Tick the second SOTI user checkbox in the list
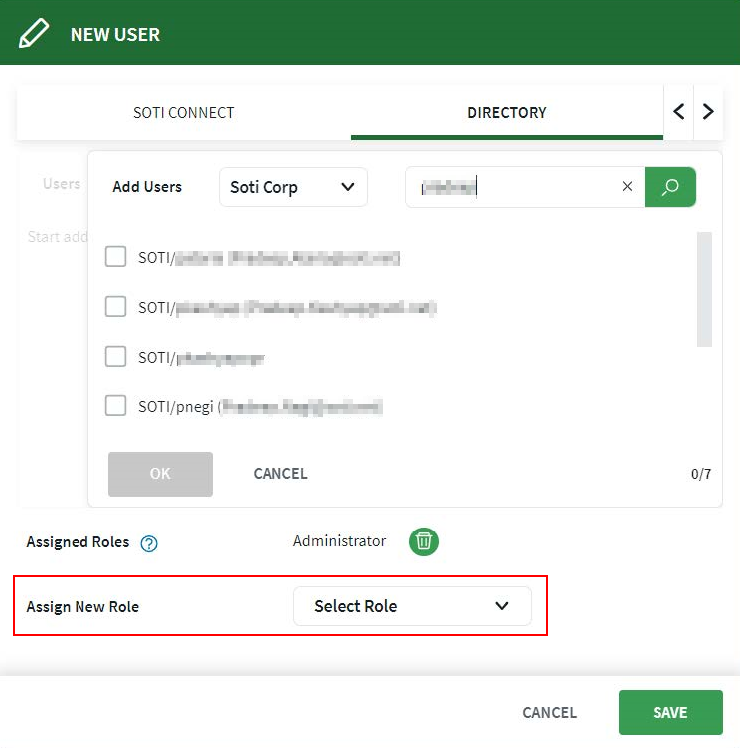Image resolution: width=740 pixels, height=748 pixels. (115, 306)
